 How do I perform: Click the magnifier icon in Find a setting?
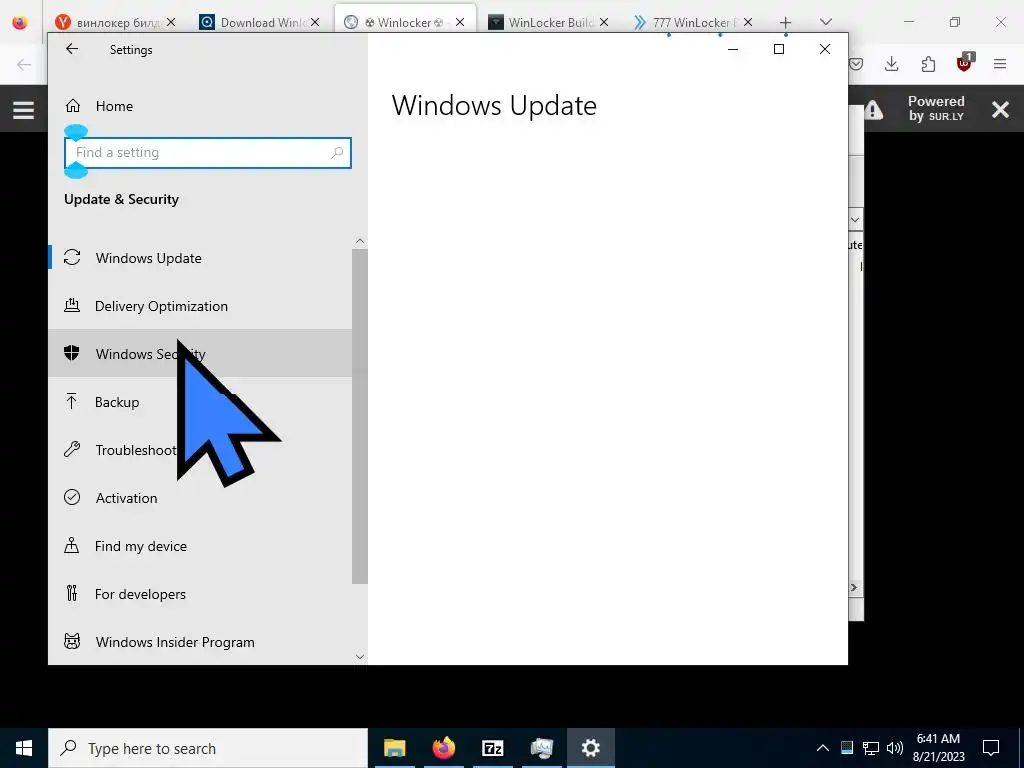[x=337, y=153]
